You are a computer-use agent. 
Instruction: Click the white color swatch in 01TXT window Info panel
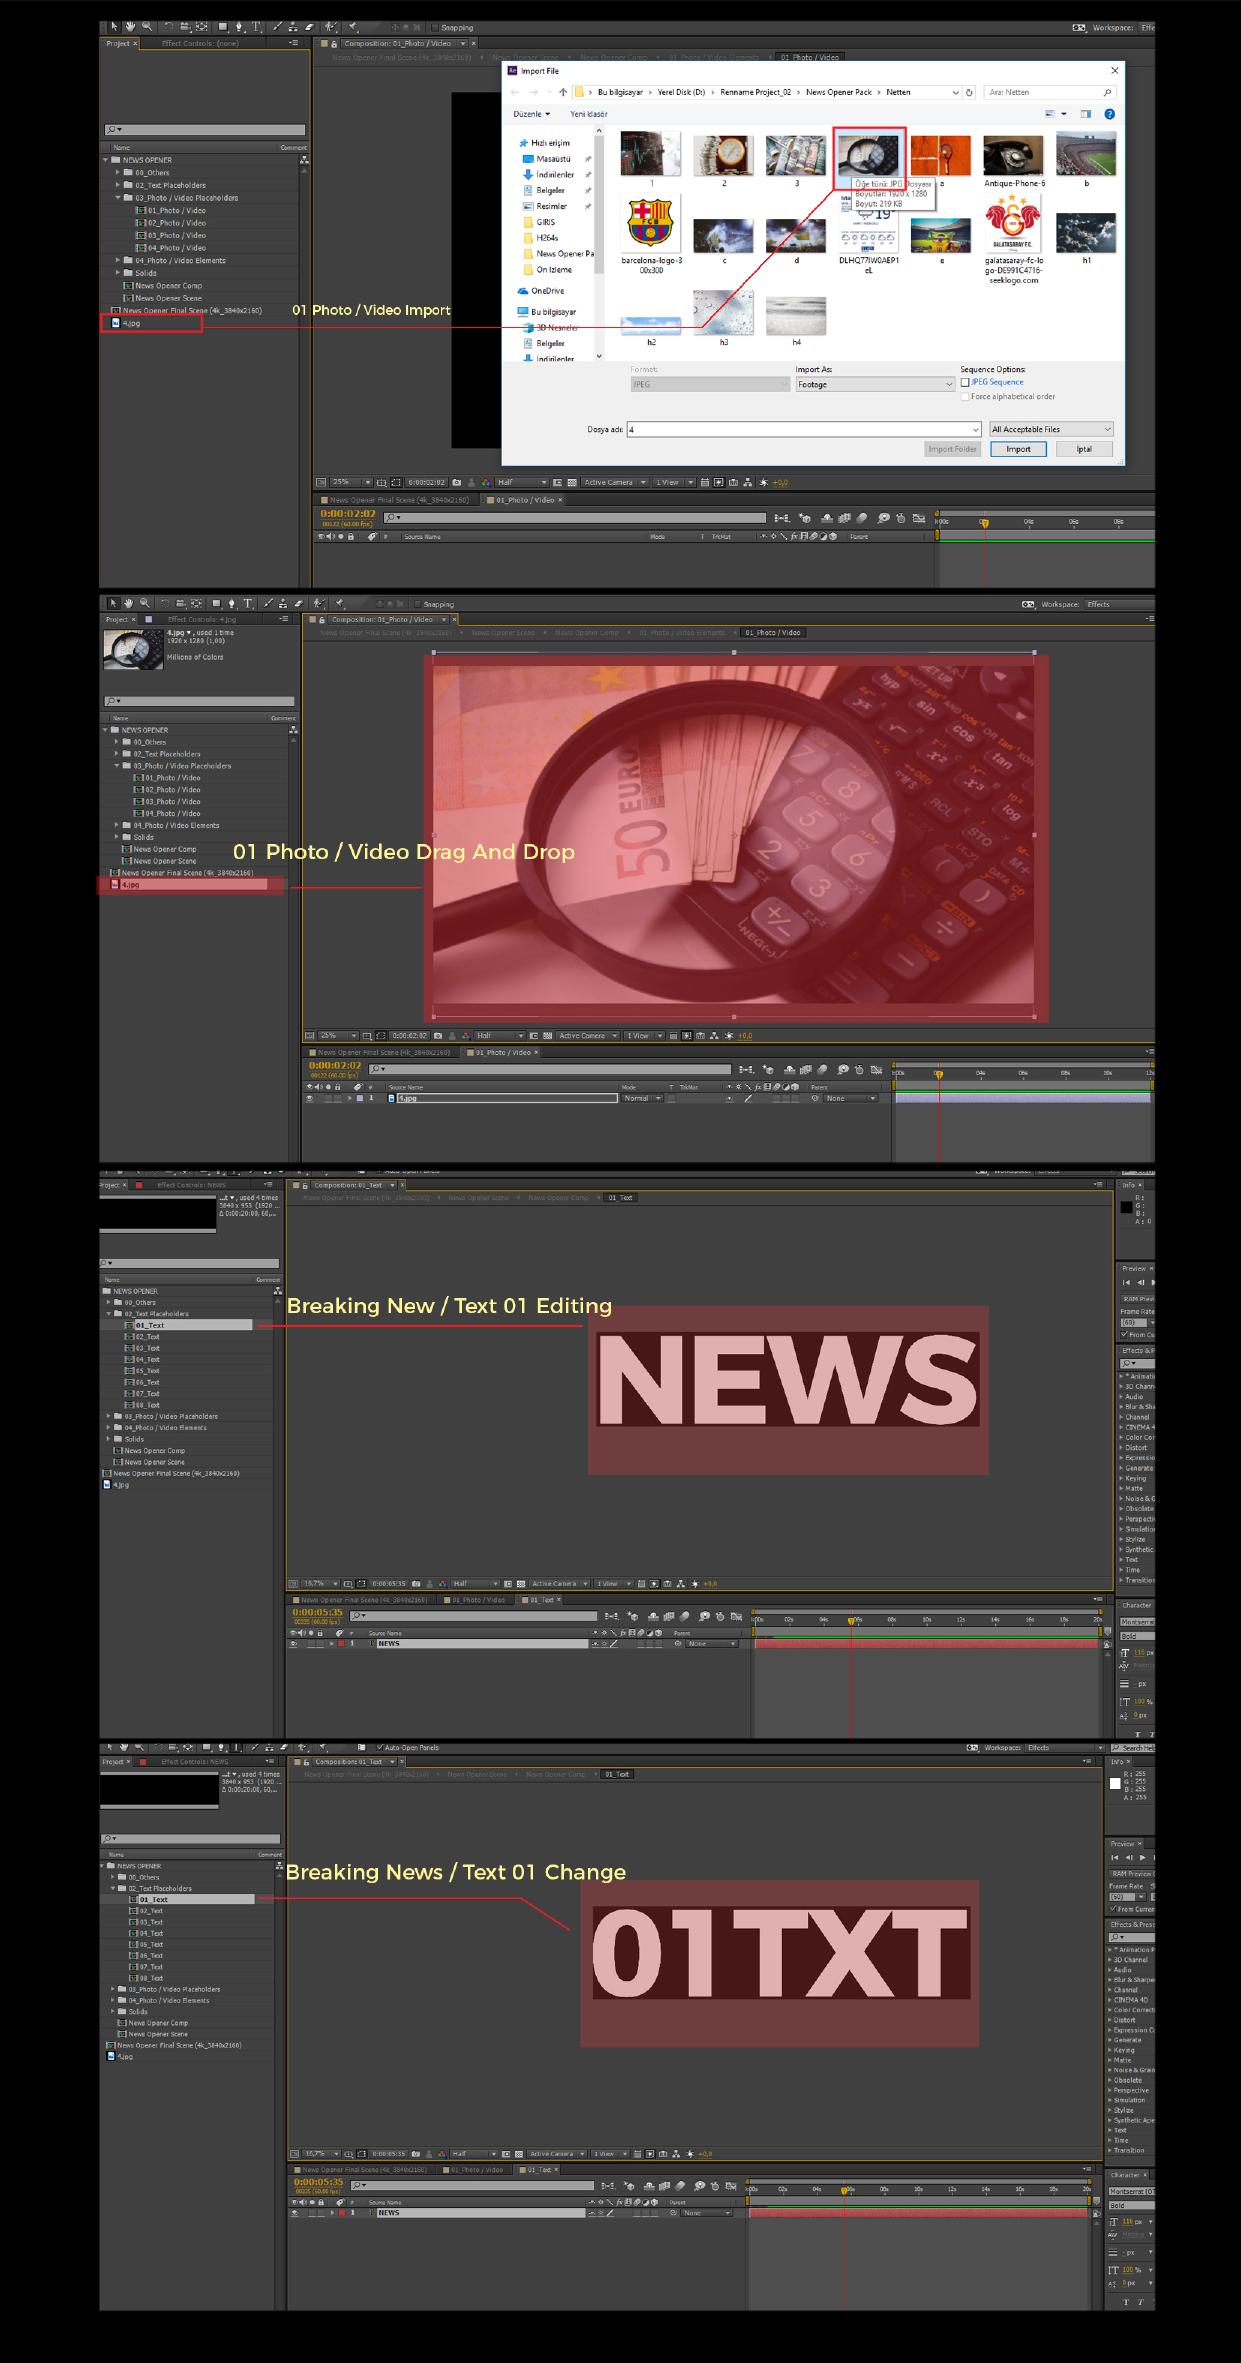point(1116,1783)
